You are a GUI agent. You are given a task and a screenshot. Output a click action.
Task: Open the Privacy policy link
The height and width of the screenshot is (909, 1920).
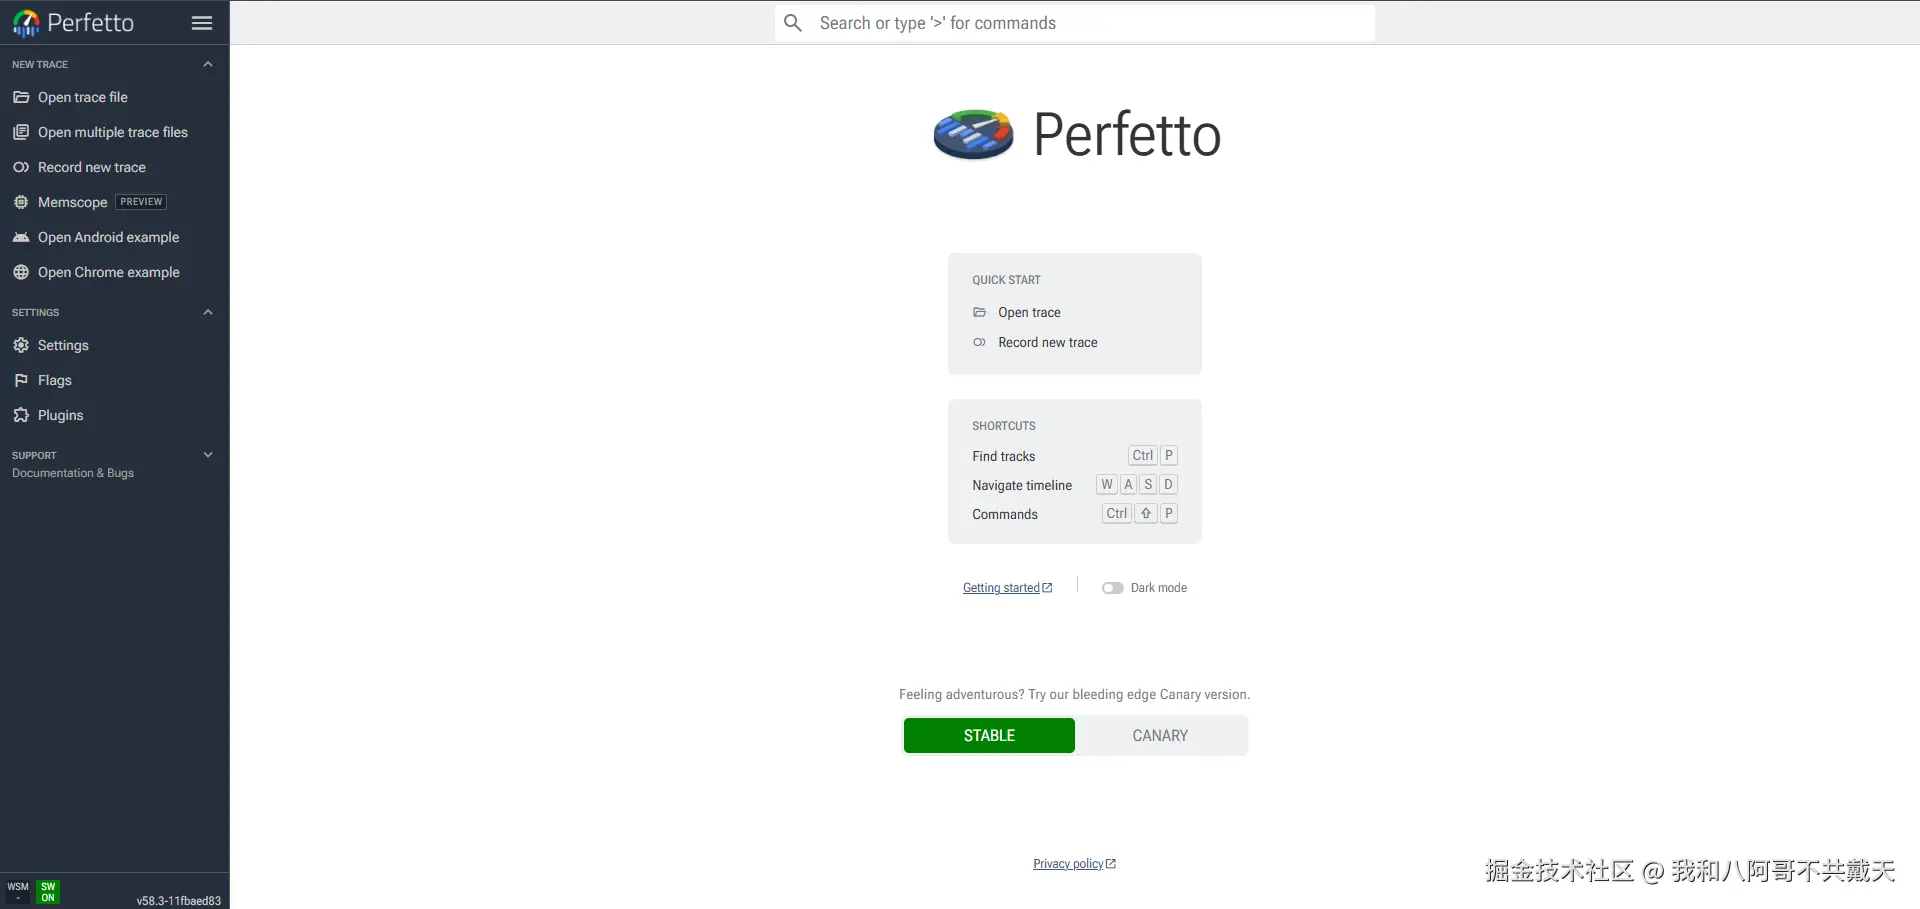click(x=1074, y=864)
